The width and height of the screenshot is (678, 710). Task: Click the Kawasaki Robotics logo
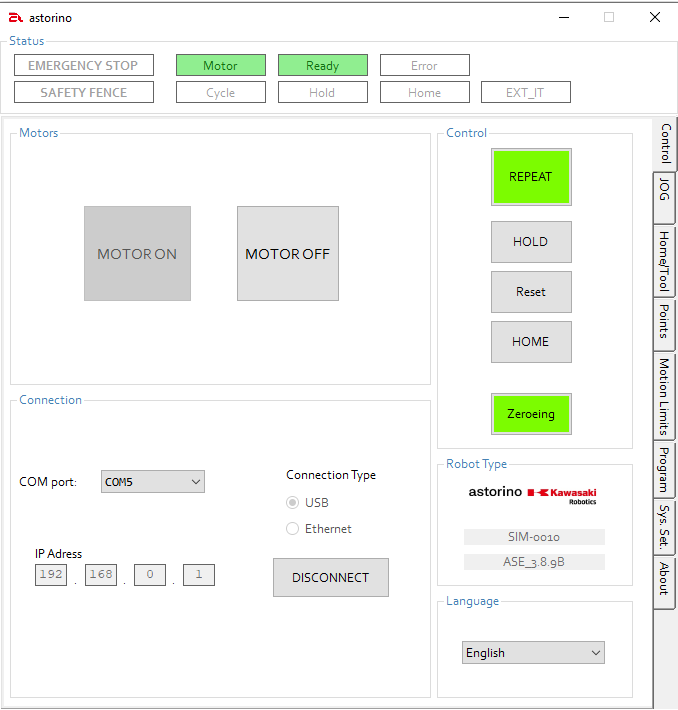[562, 495]
